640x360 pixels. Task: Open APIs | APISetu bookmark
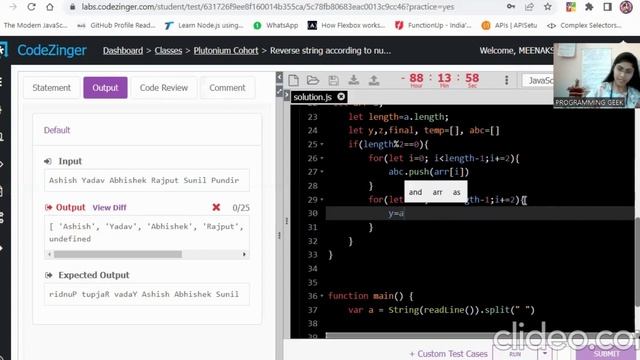pyautogui.click(x=509, y=25)
